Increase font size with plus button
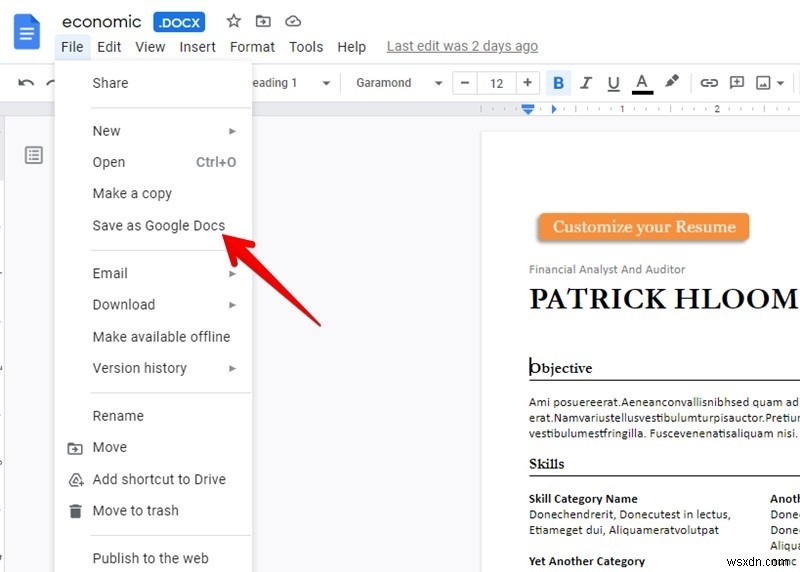 (528, 83)
